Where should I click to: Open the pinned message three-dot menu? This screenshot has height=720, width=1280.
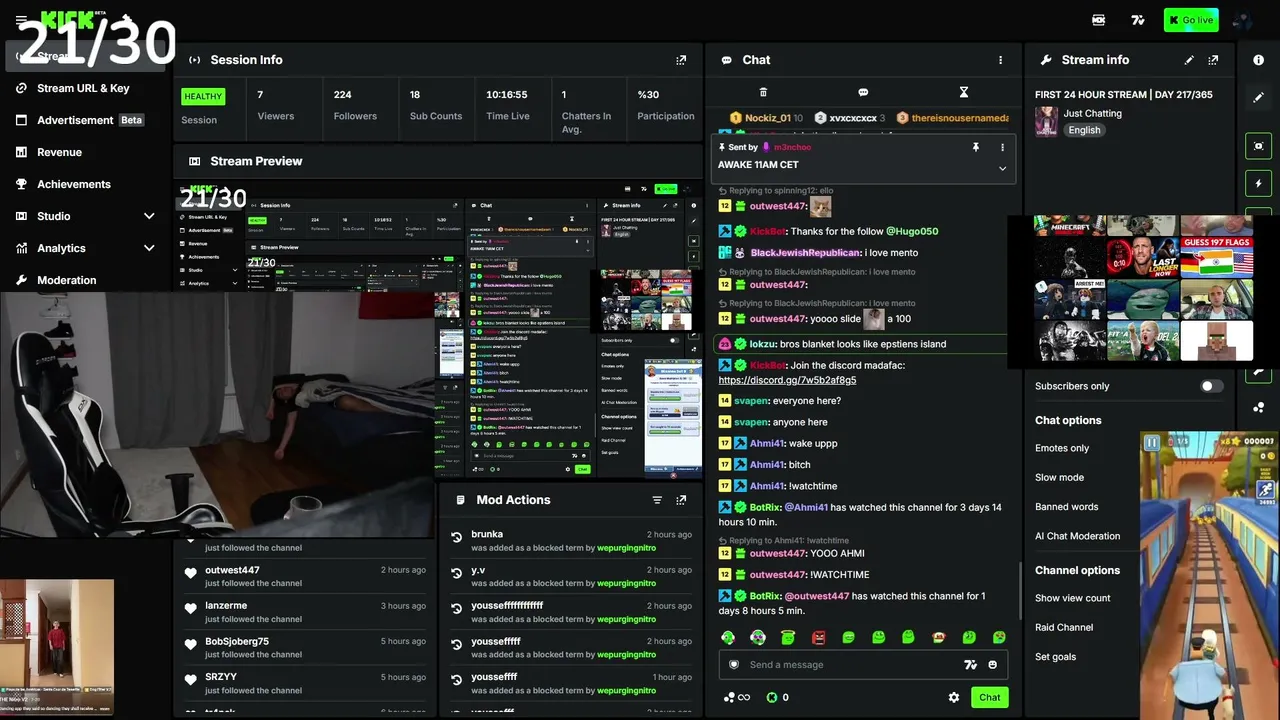[1002, 147]
